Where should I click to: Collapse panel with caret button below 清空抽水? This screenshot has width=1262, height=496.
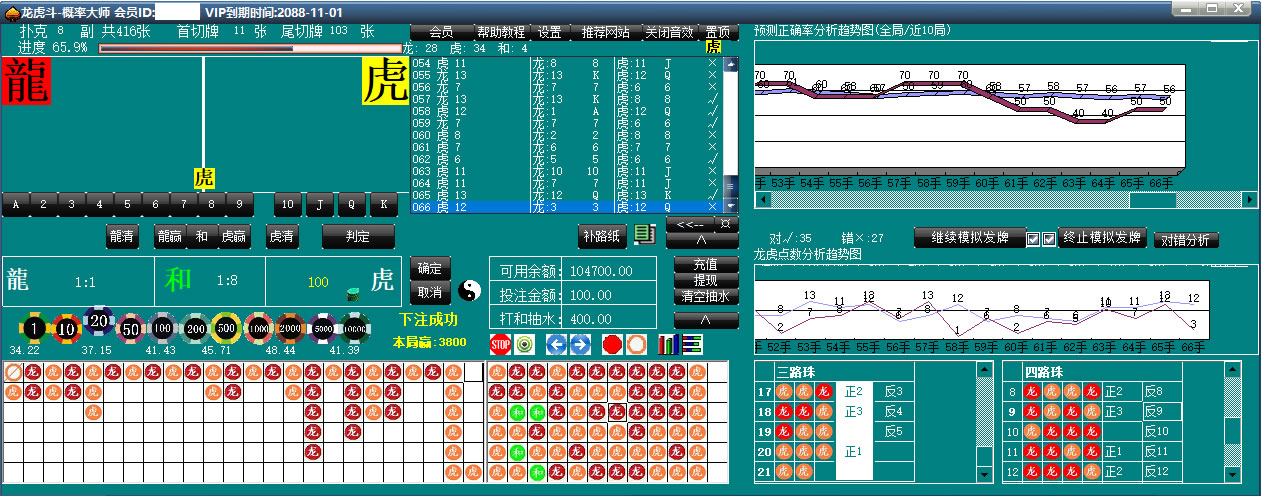click(705, 320)
